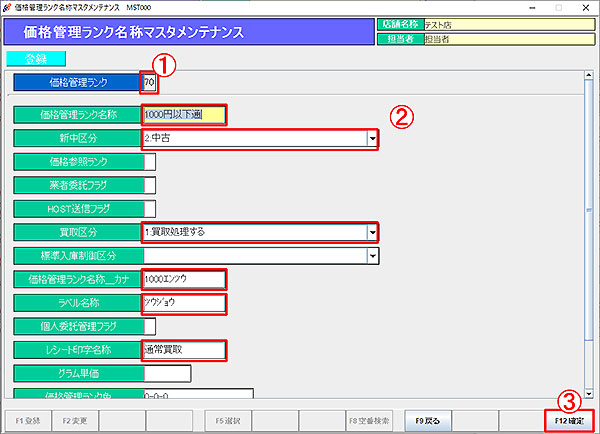This screenshot has width=600, height=434.
Task: Click the ラベル名称 field
Action: tap(184, 303)
